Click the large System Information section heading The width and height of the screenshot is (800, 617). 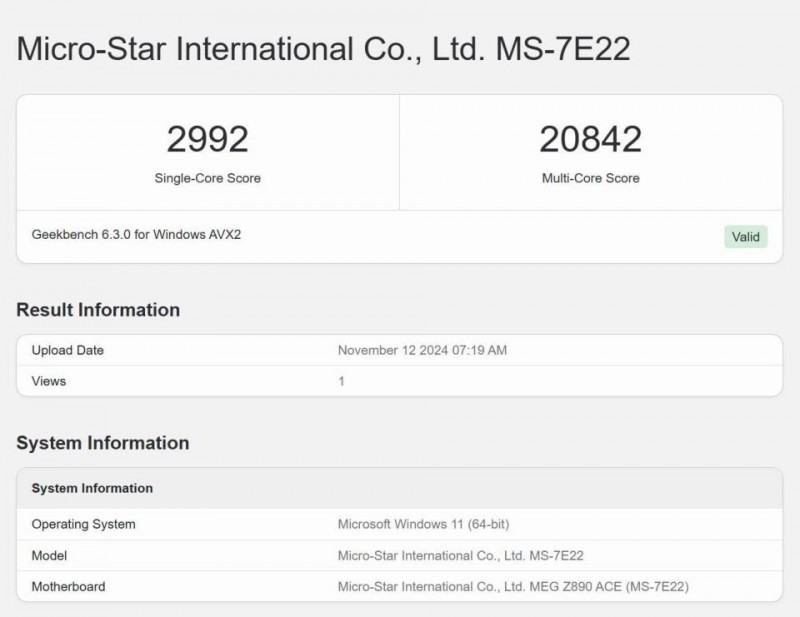point(102,443)
